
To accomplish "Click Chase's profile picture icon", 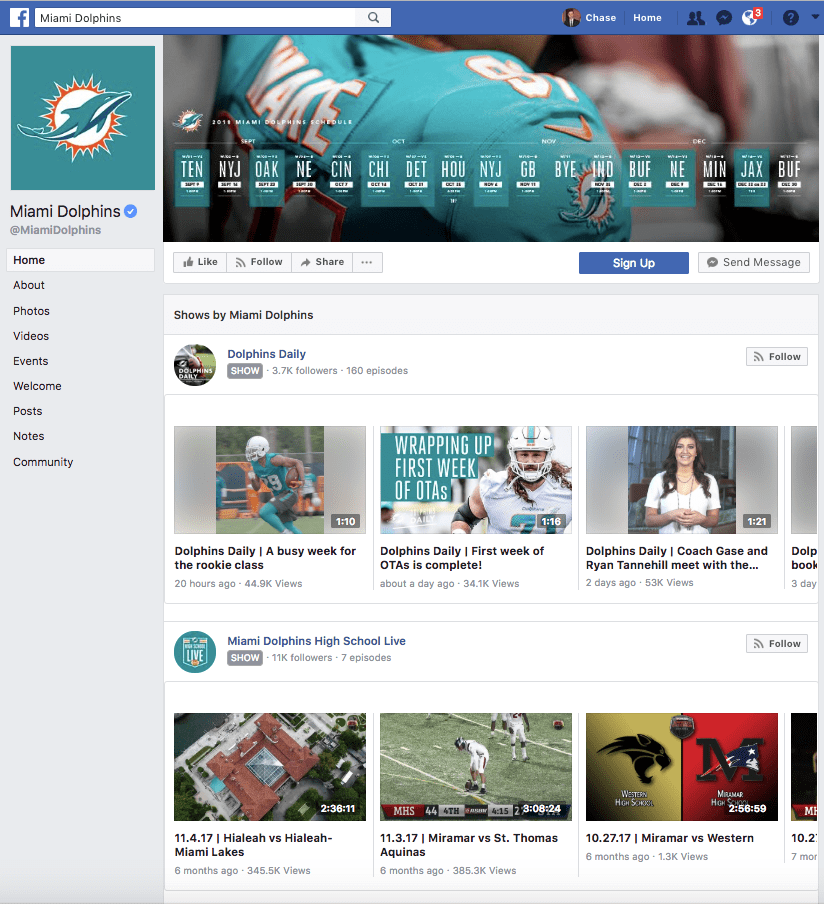I will [571, 17].
